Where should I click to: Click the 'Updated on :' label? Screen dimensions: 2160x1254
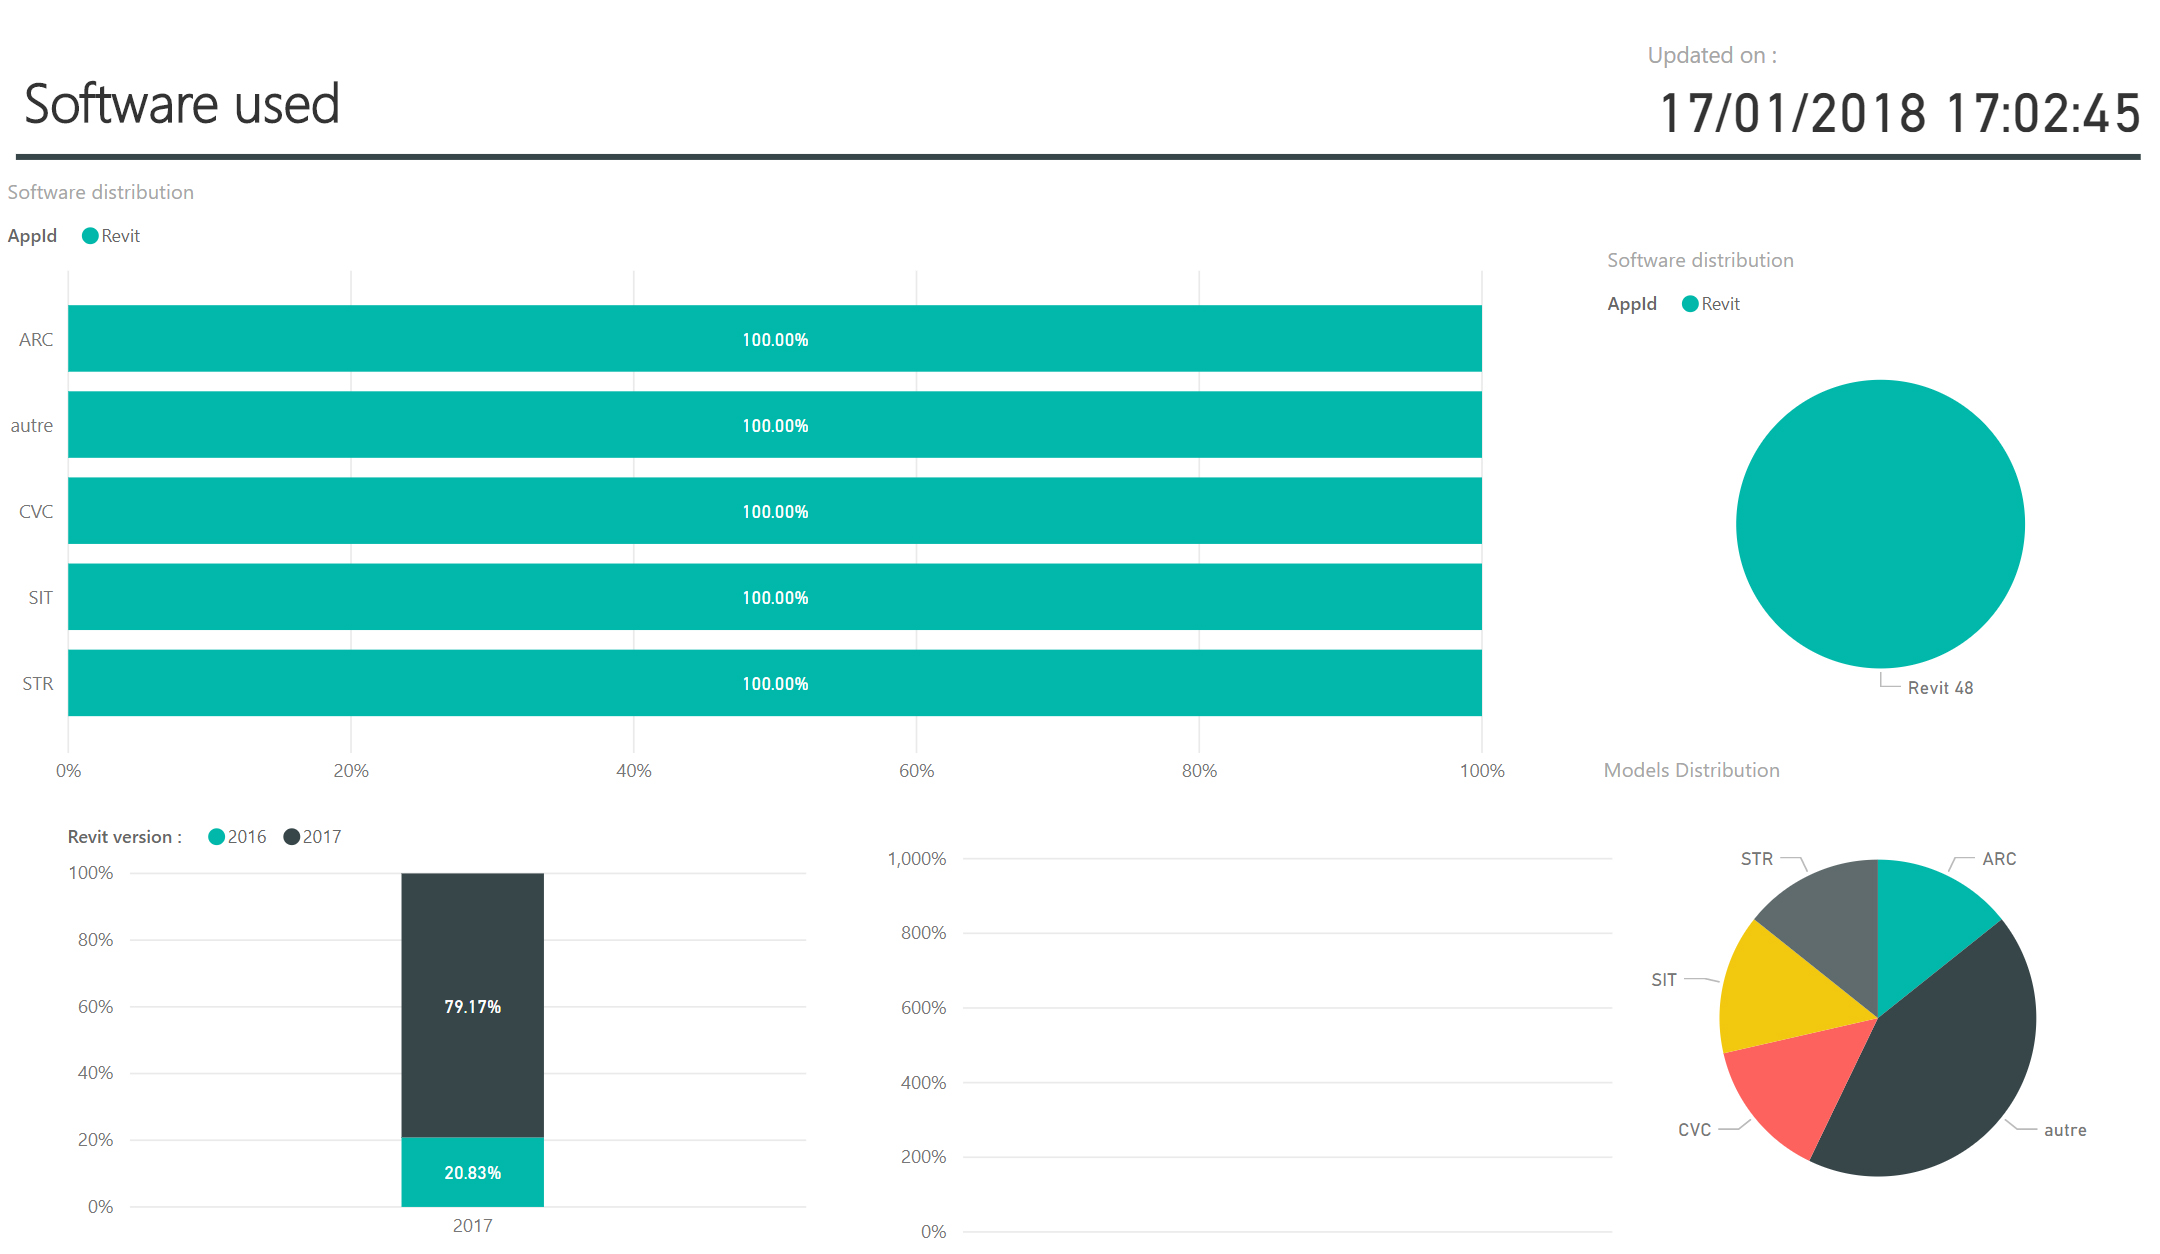[1712, 56]
